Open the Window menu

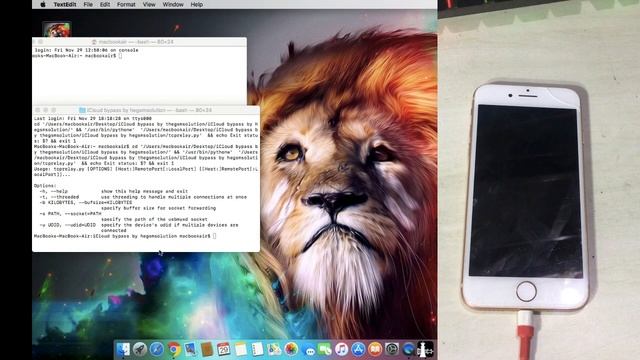pos(173,4)
